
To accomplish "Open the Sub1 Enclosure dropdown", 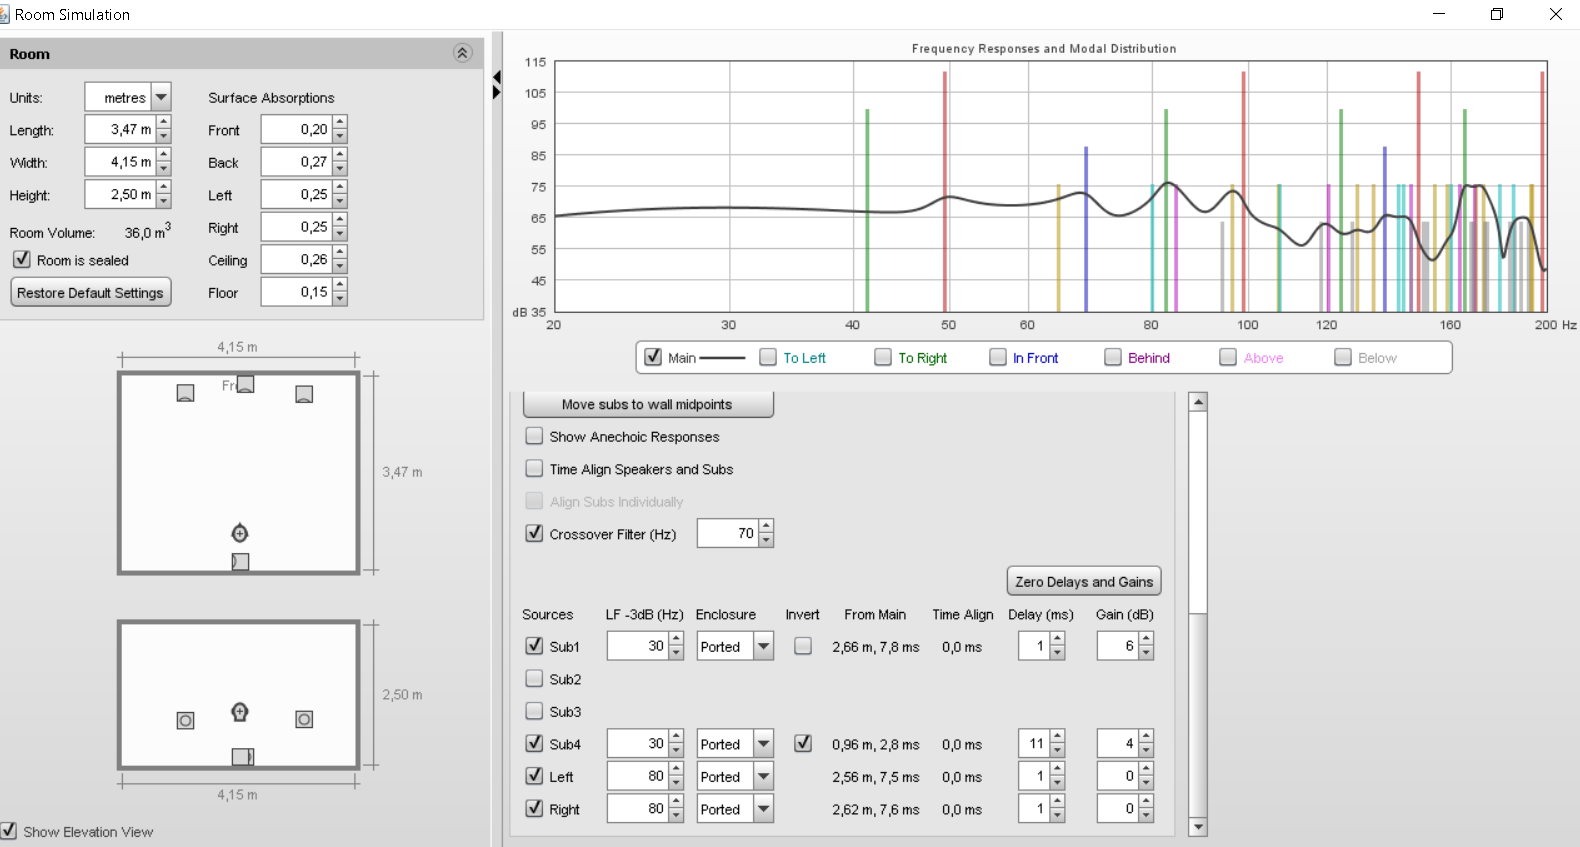I will (x=763, y=646).
